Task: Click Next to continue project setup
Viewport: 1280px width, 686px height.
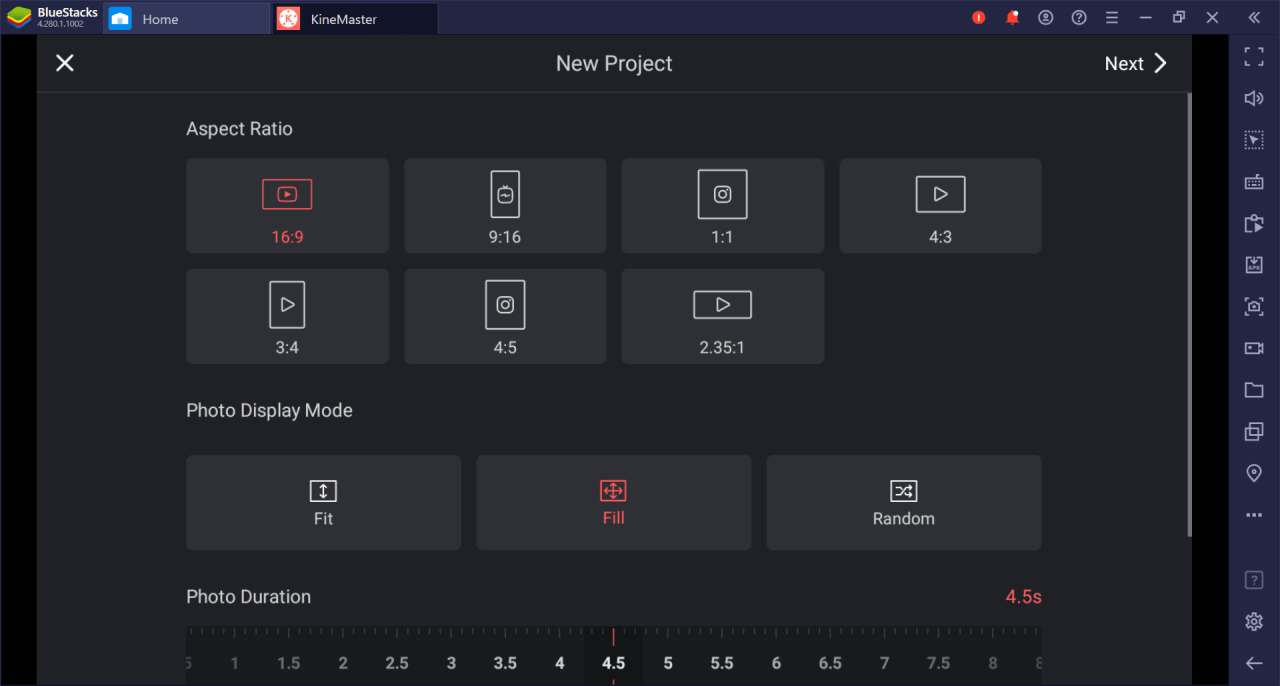Action: [x=1135, y=63]
